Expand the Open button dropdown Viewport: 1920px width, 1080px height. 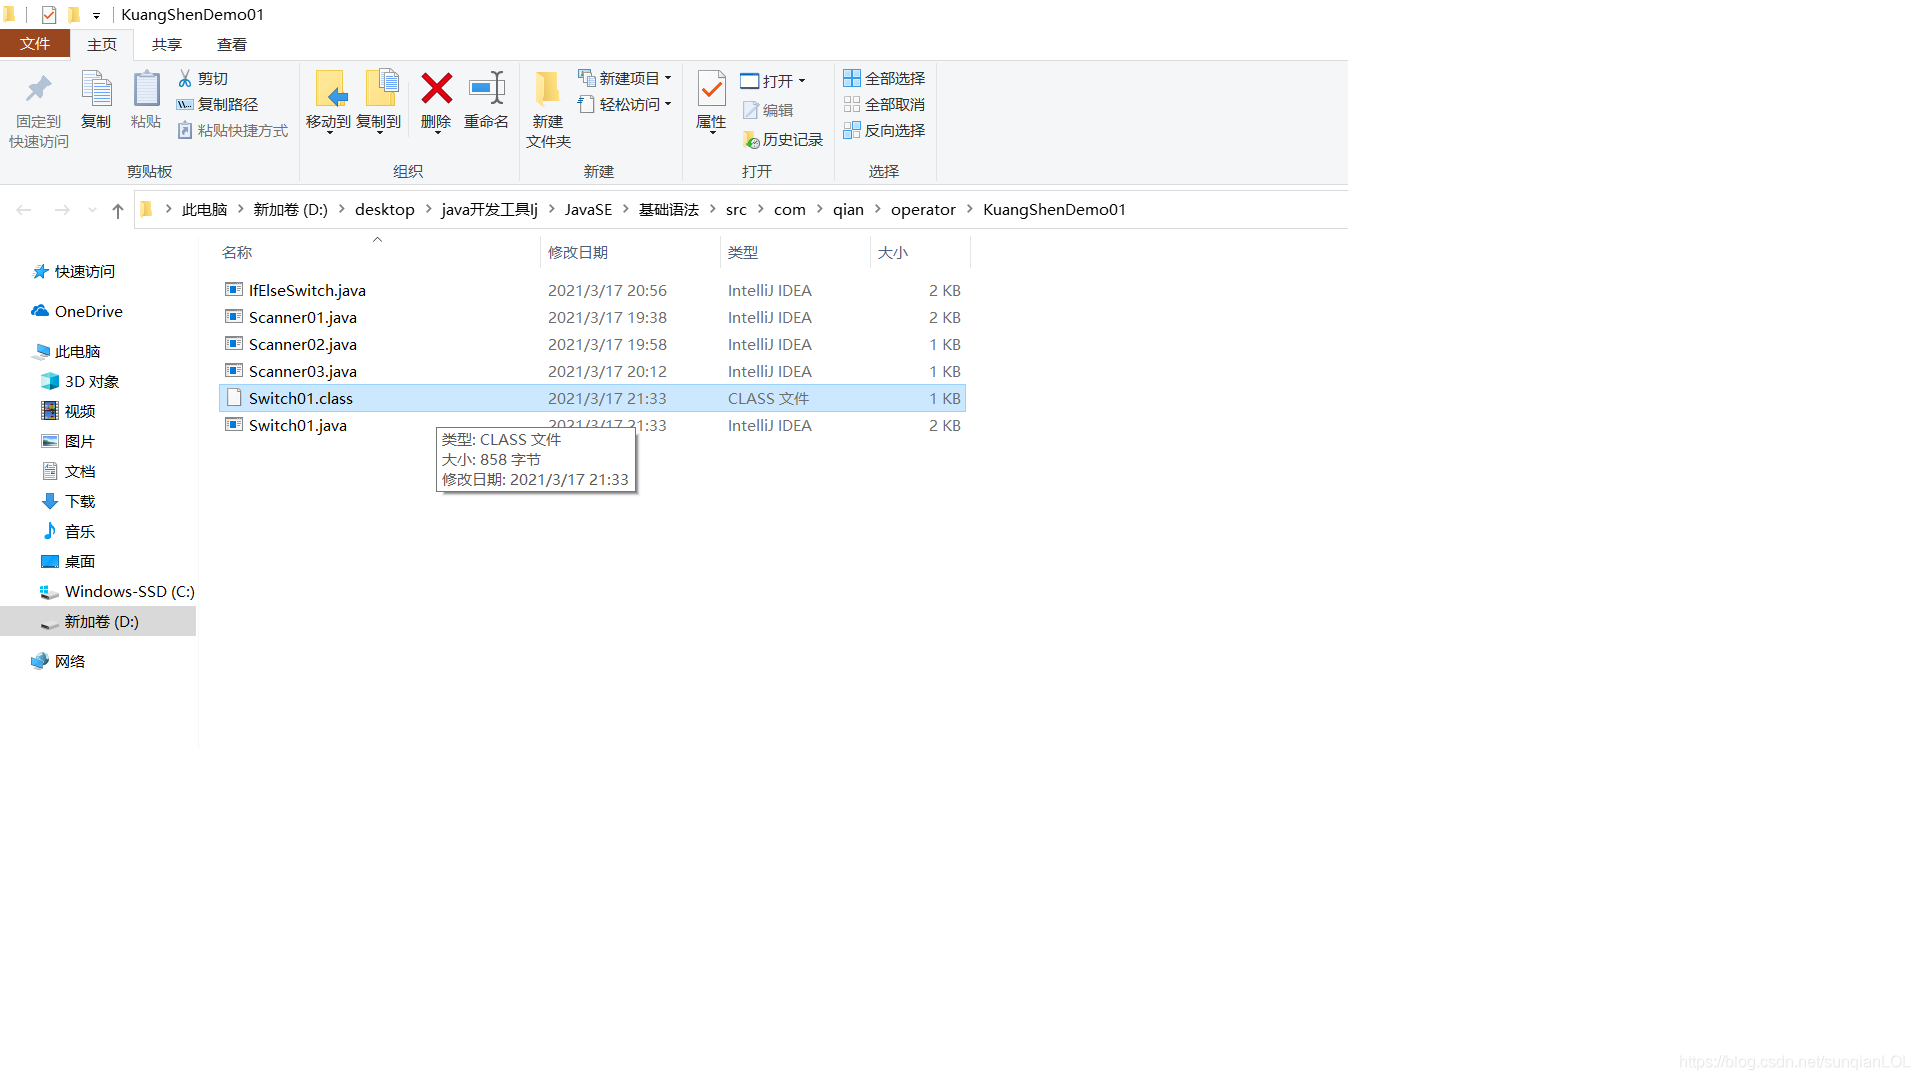pyautogui.click(x=802, y=81)
